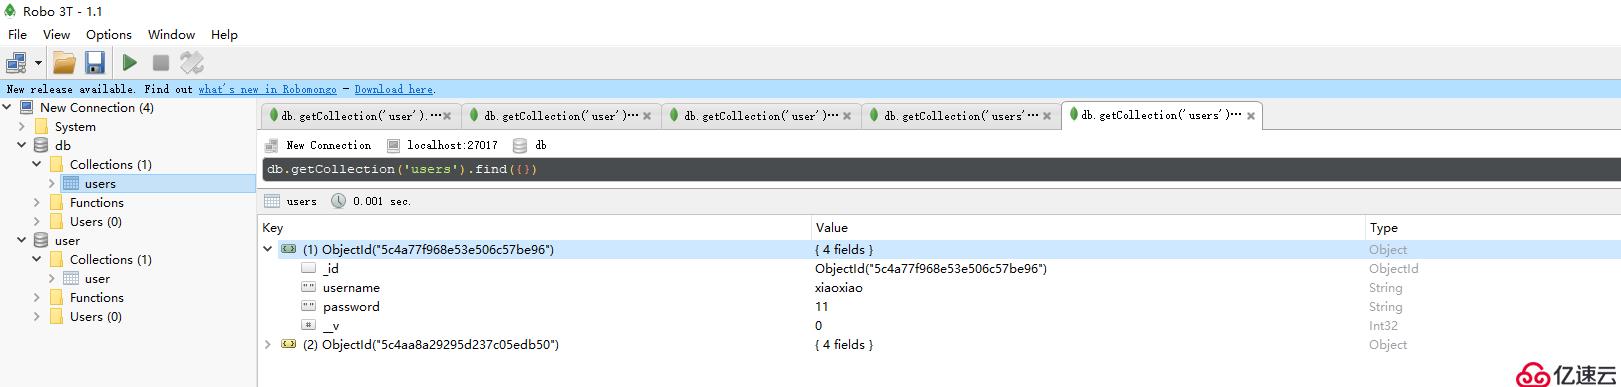
Task: Click the Connect toolbar icon
Action: click(16, 63)
